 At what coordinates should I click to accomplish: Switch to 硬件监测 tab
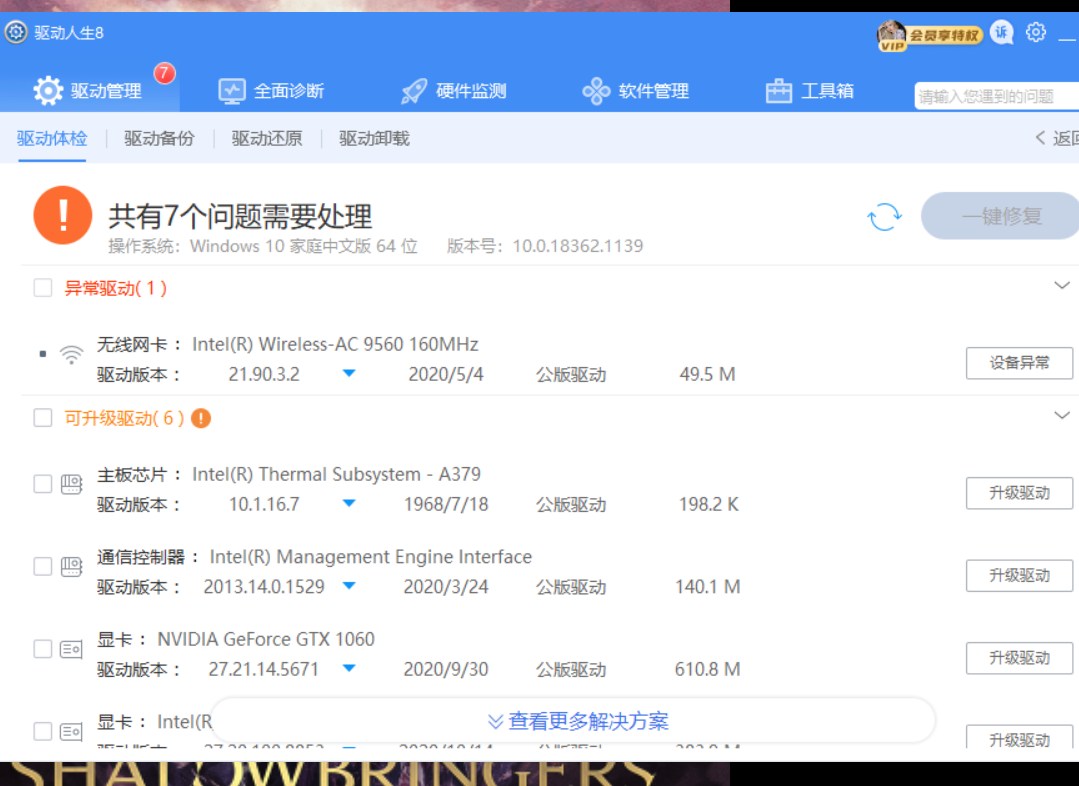pyautogui.click(x=454, y=91)
